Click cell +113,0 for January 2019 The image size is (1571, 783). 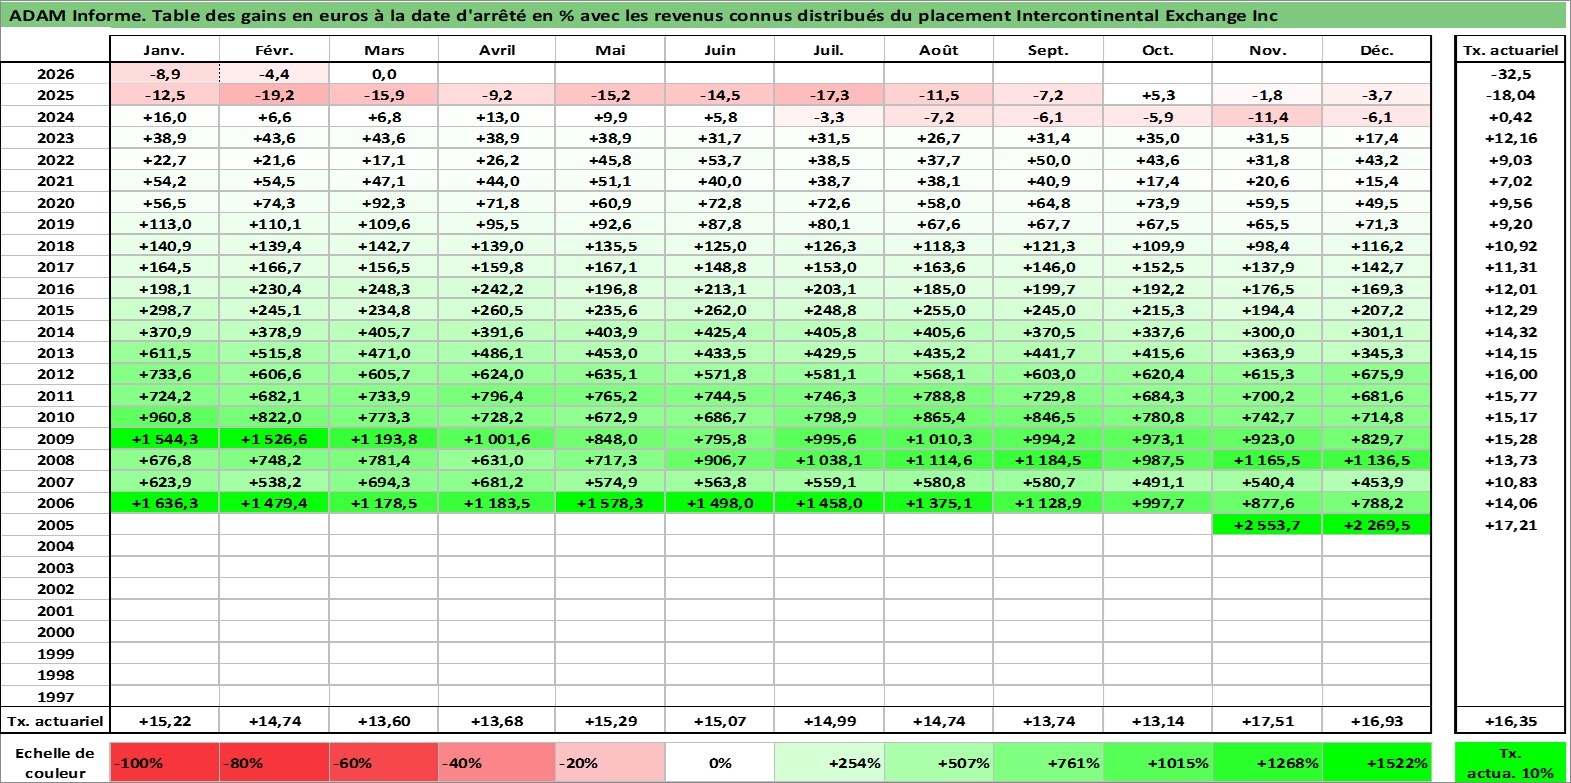click(164, 224)
